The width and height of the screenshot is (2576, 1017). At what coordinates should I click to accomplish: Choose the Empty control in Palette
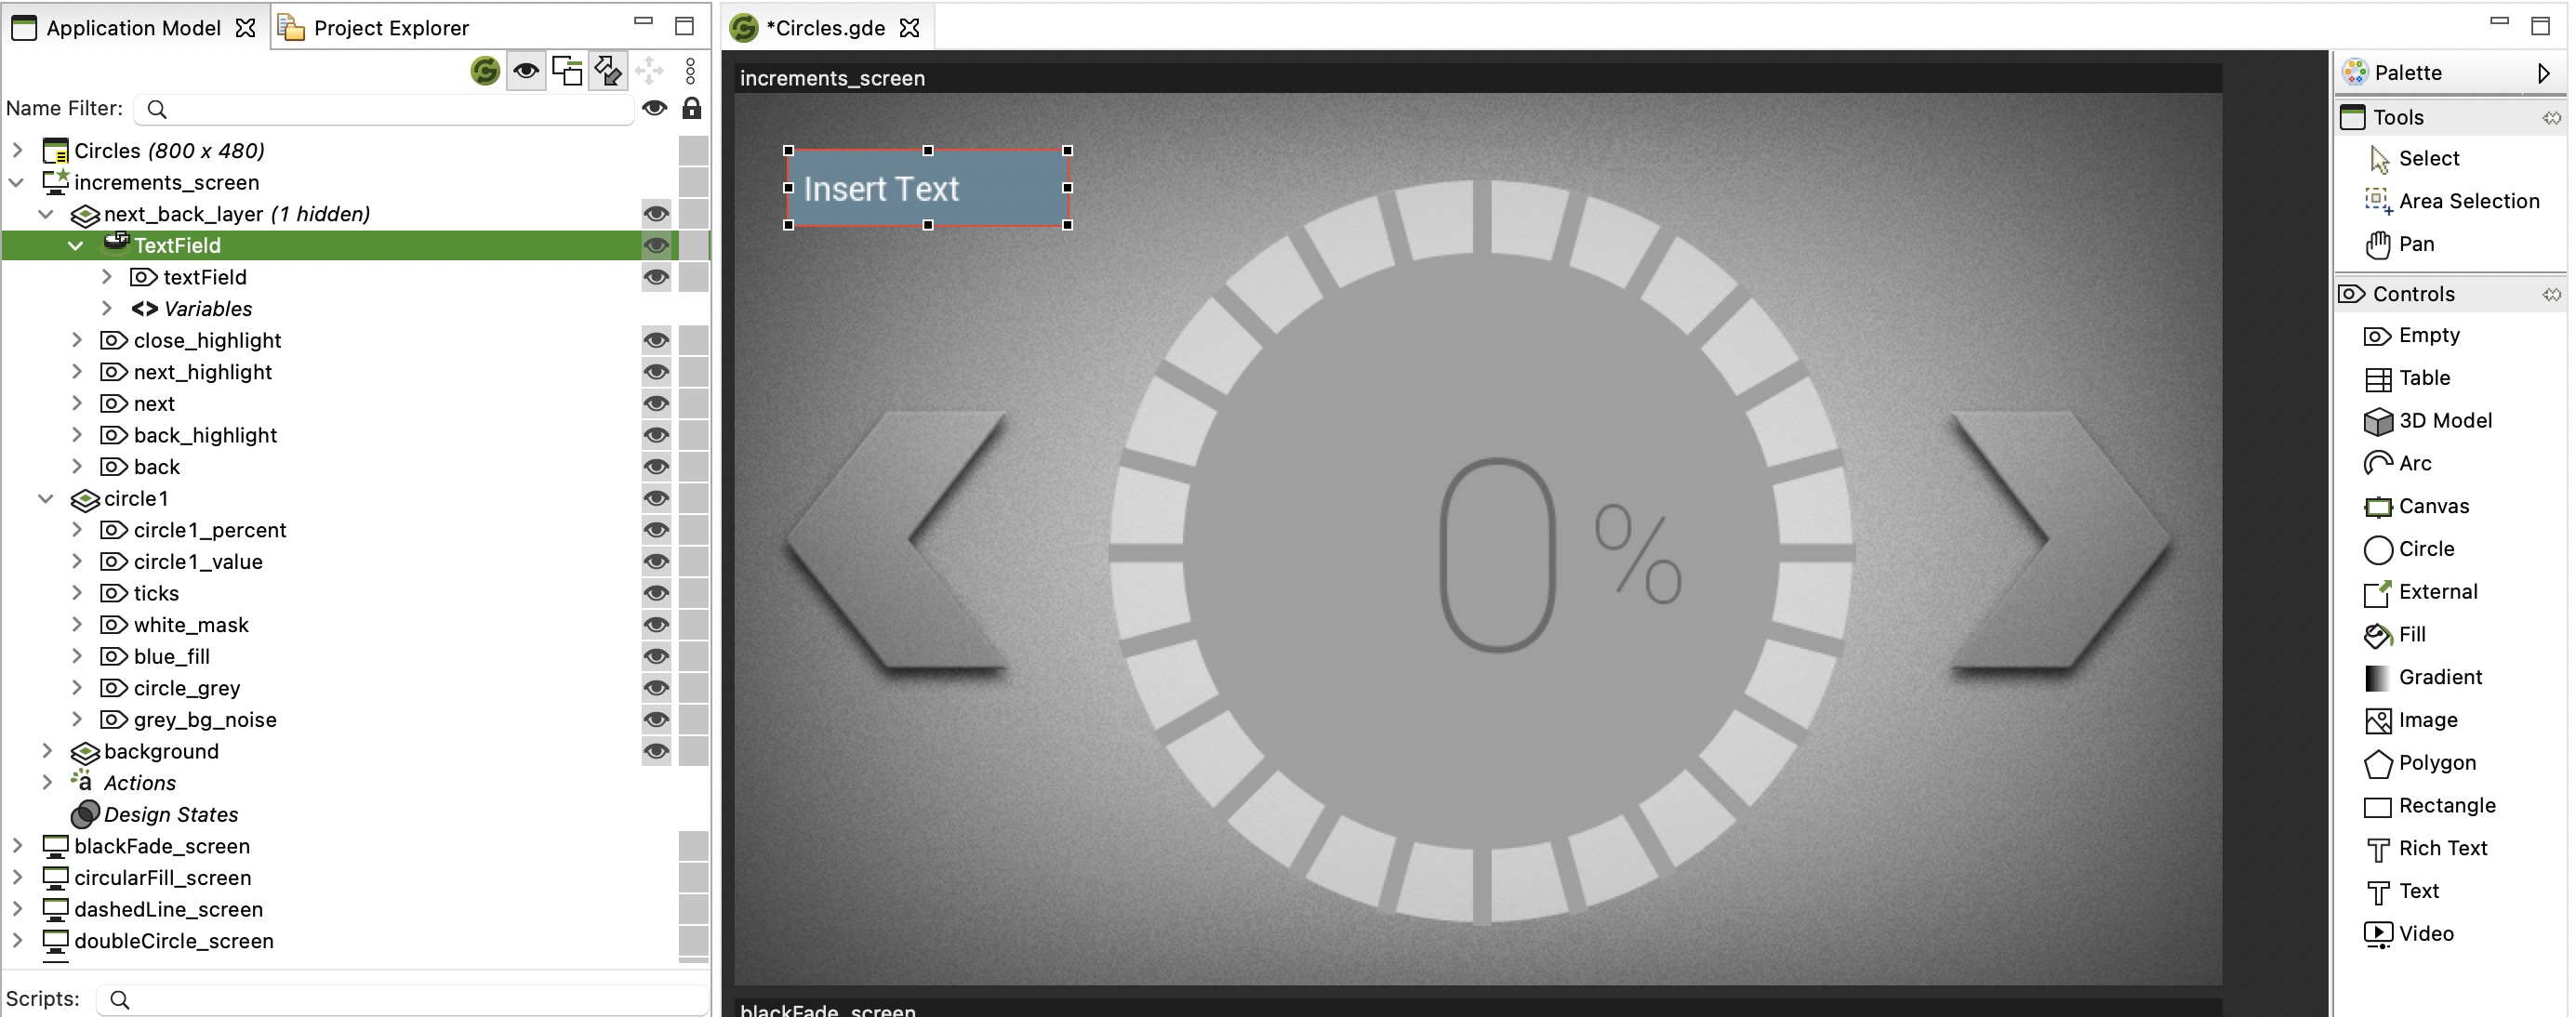pos(2412,335)
